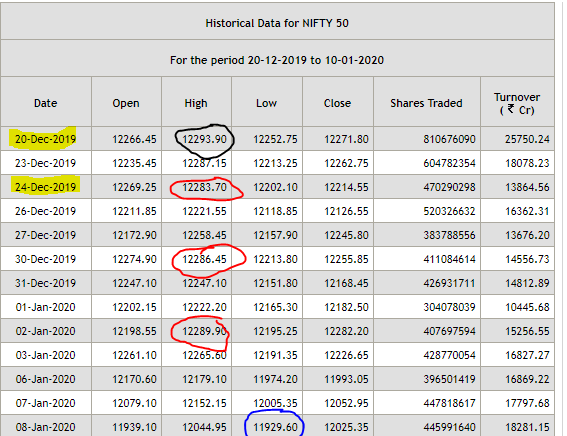Select shares traded 447818617

[x=449, y=403]
